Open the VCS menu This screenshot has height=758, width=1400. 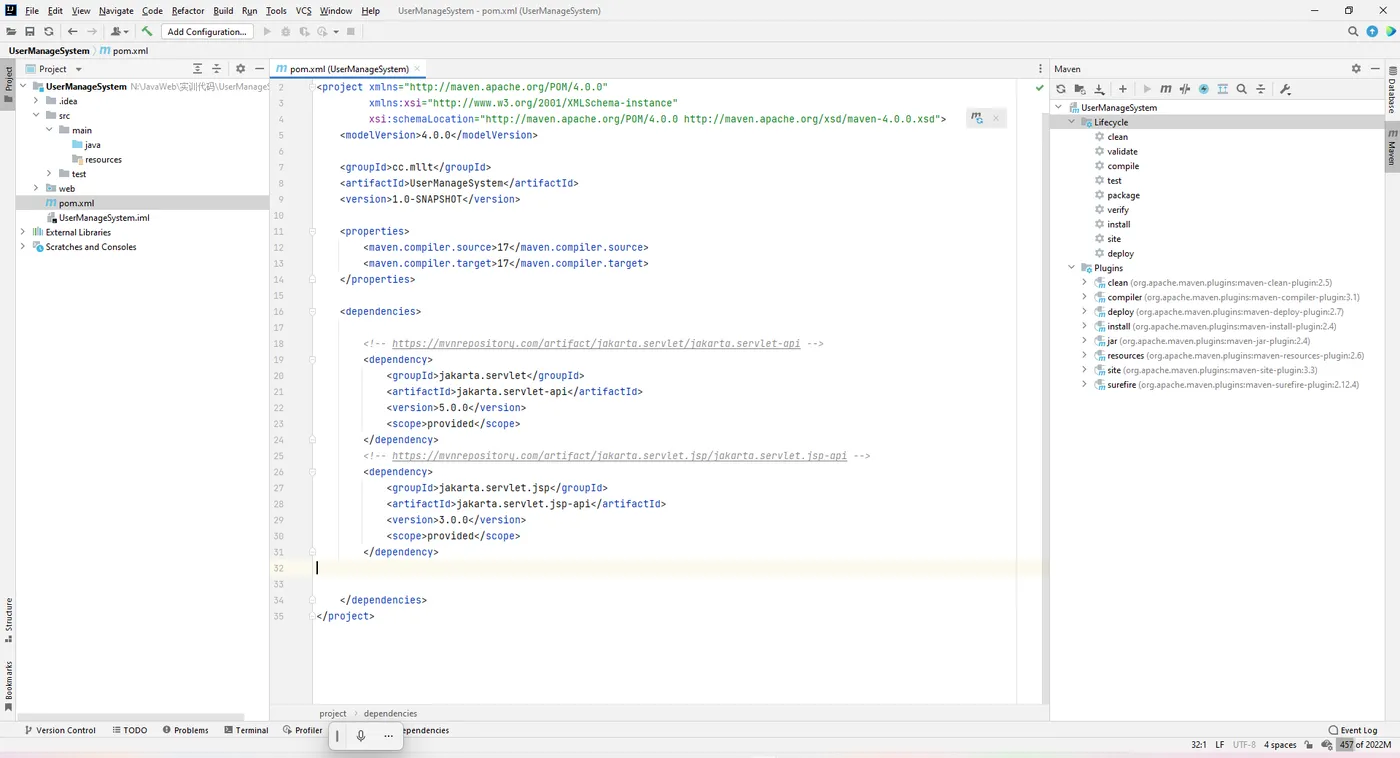(x=303, y=11)
